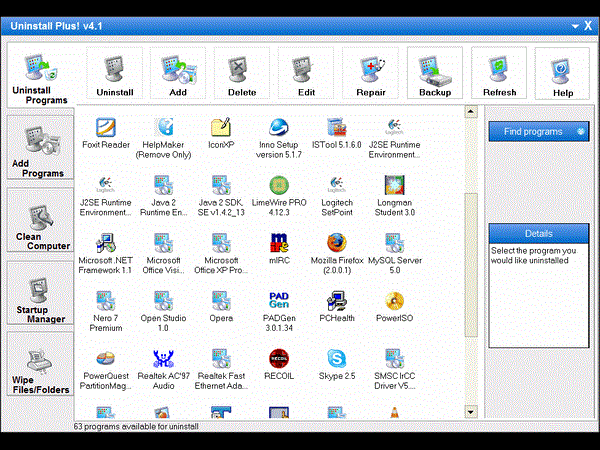Viewport: 600px width, 450px height.
Task: Select the Foxit Reader icon
Action: (106, 127)
